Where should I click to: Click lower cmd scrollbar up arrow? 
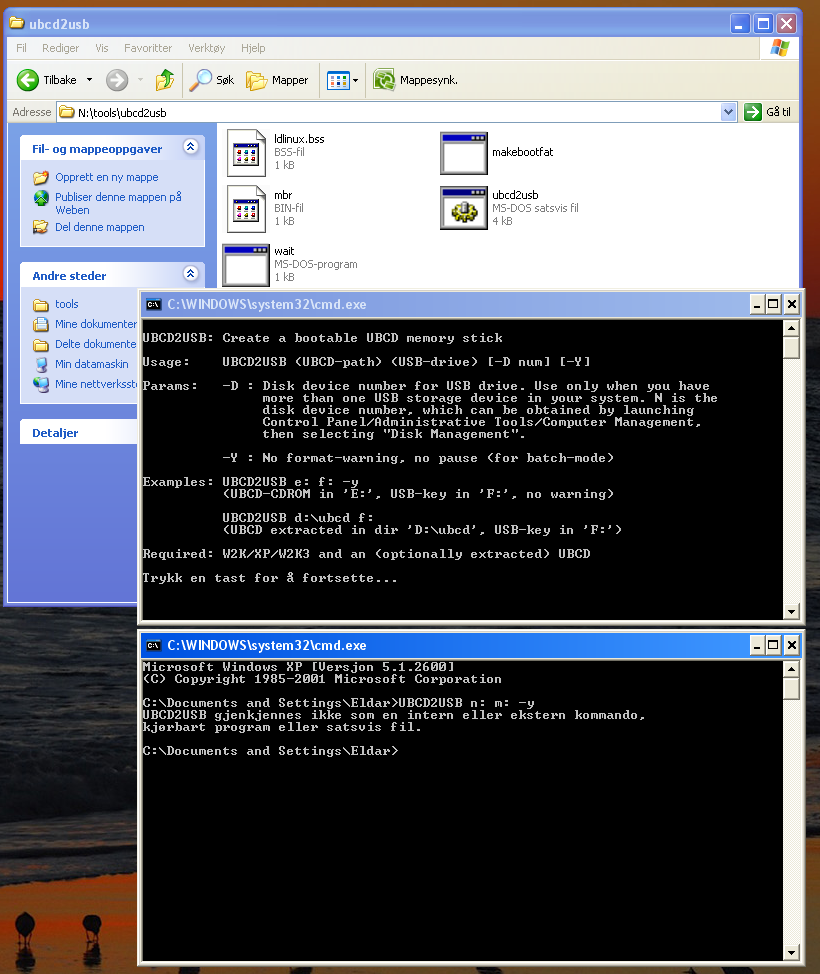coord(791,669)
